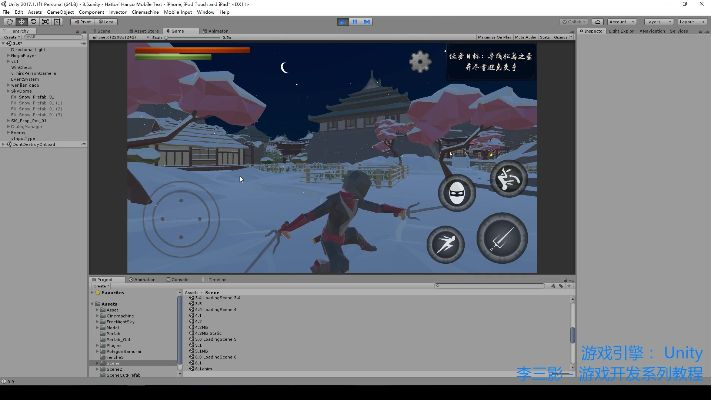
Task: Tap the sword attack button in game
Action: point(502,237)
